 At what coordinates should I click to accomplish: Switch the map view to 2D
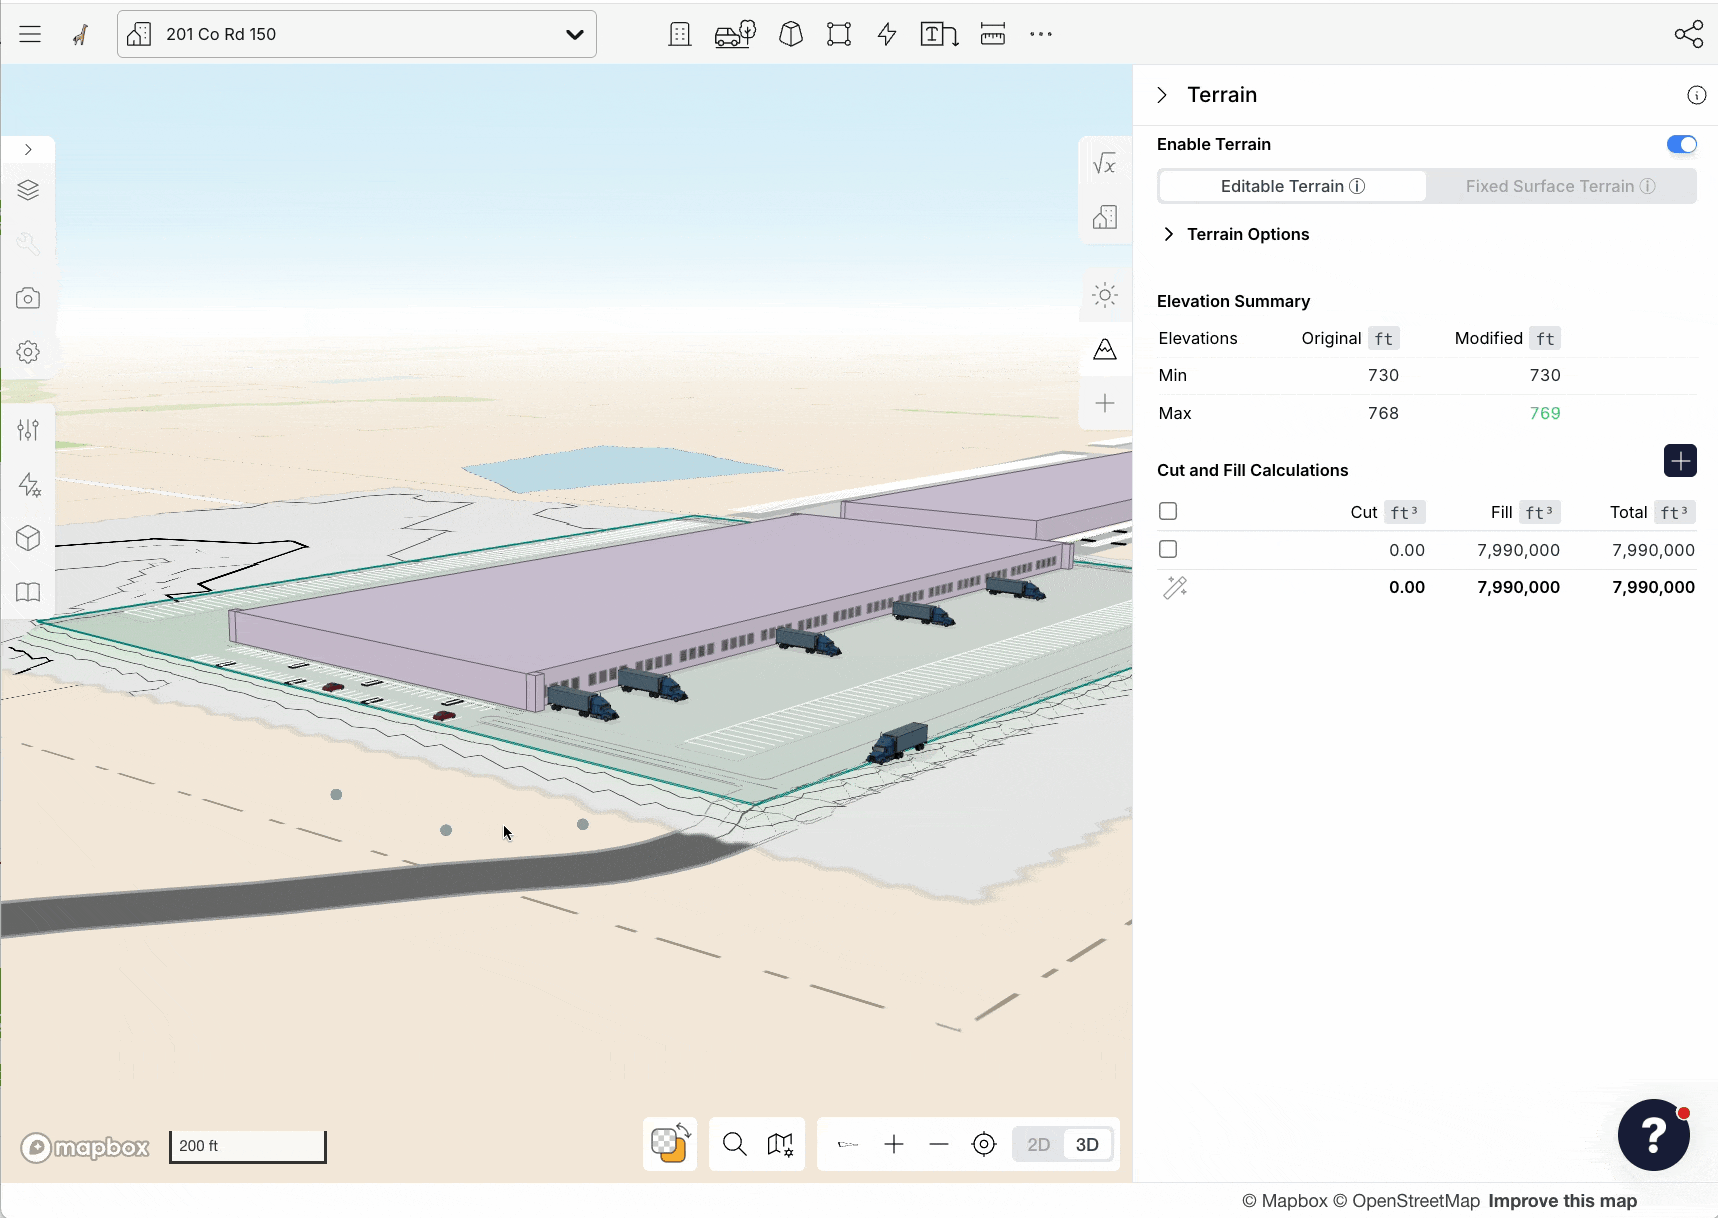[x=1038, y=1144]
